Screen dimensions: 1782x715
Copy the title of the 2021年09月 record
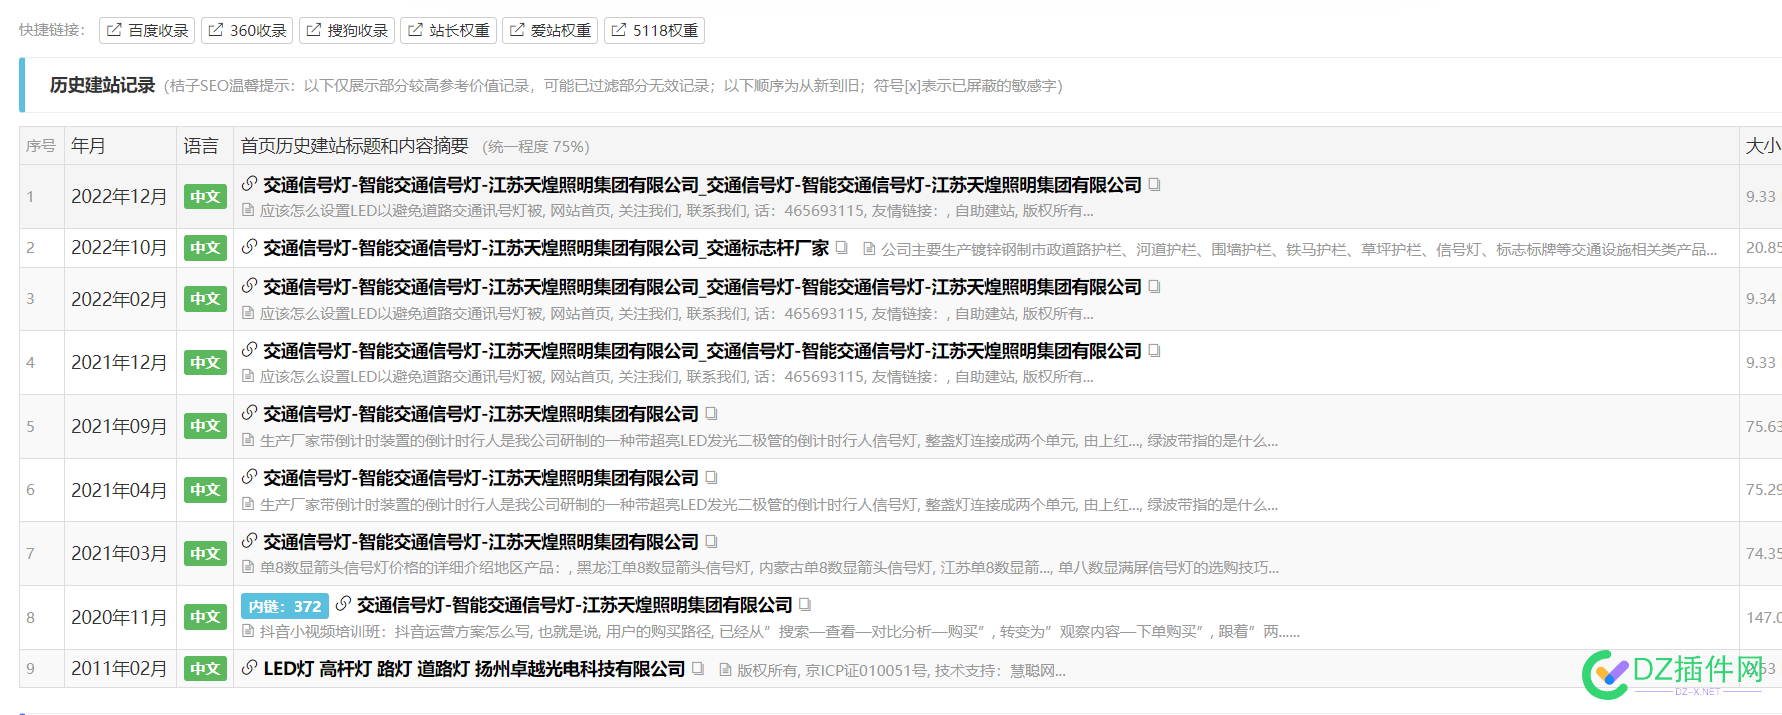click(x=712, y=414)
